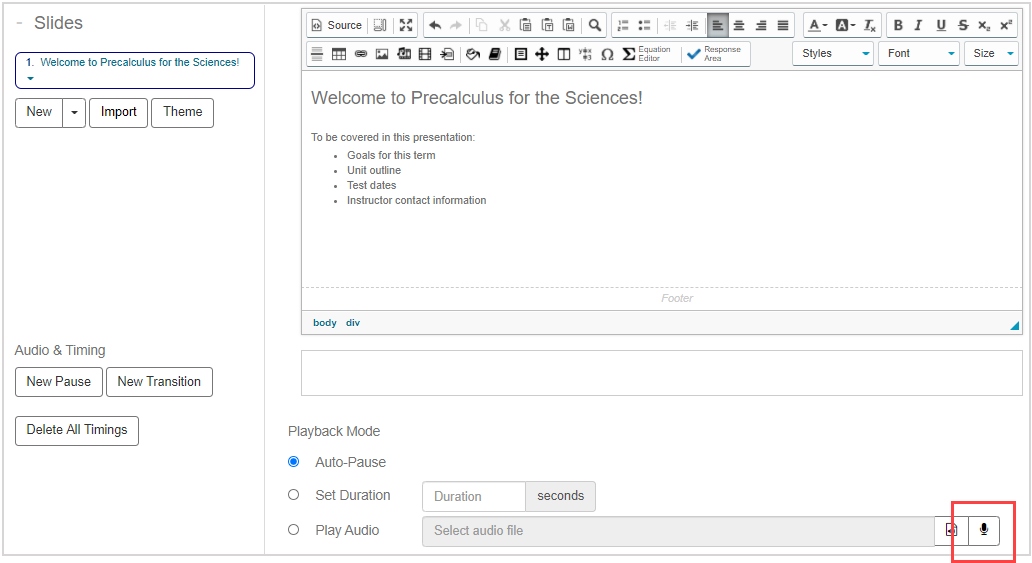Viewport: 1032px width, 563px height.
Task: Toggle bold formatting
Action: click(897, 25)
